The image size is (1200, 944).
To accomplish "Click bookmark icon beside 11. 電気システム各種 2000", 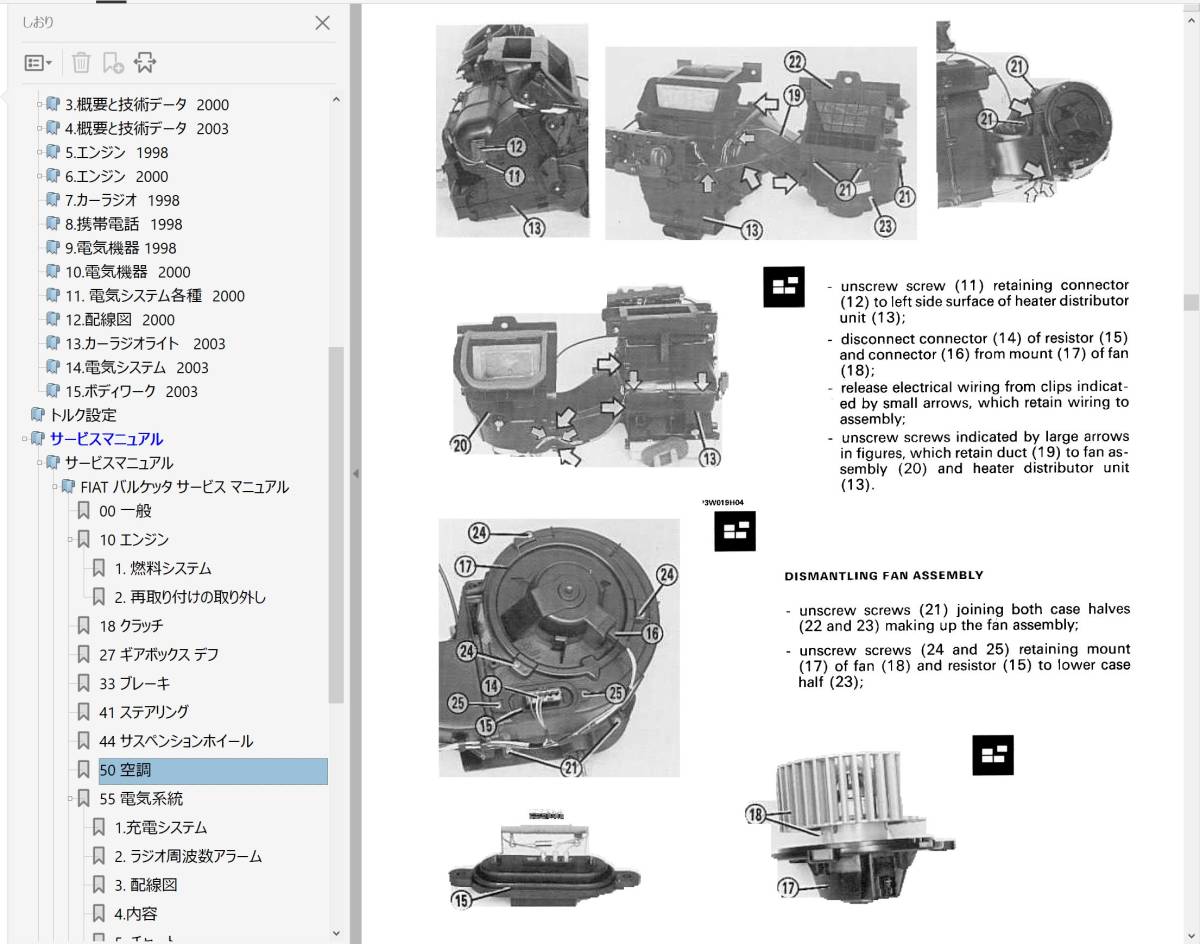I will click(53, 295).
